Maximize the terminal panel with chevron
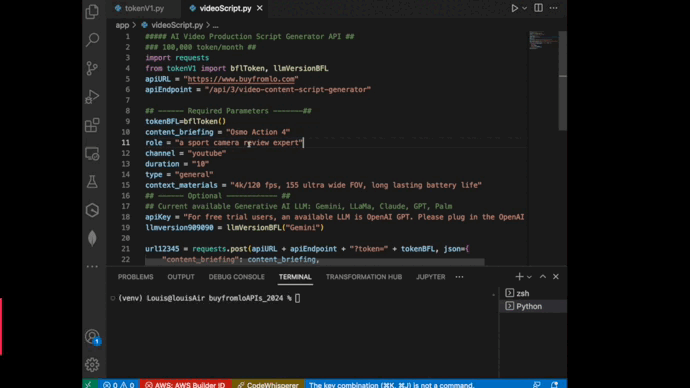690x388 pixels. [x=543, y=276]
